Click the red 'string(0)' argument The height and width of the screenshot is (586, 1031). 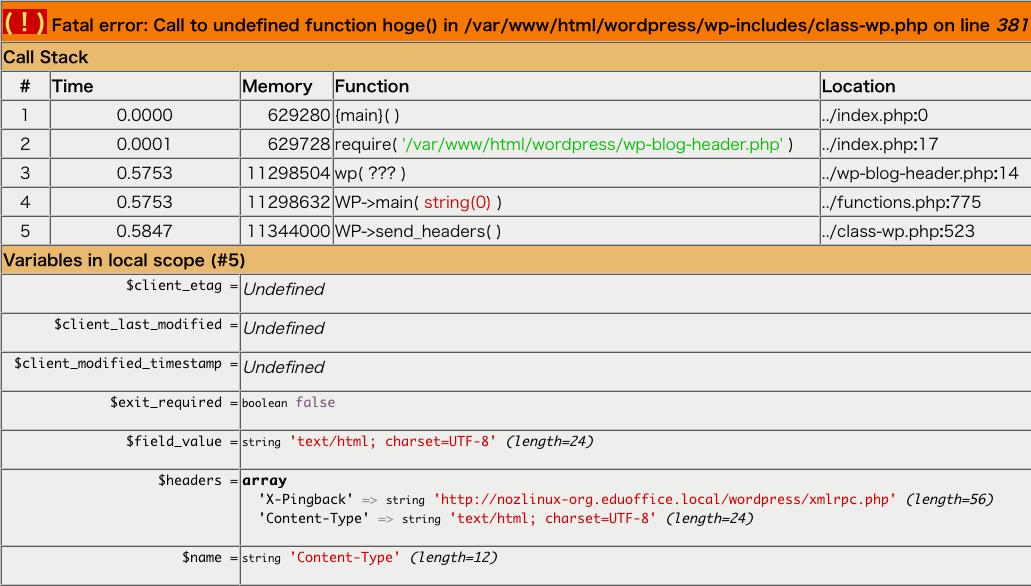click(x=457, y=202)
